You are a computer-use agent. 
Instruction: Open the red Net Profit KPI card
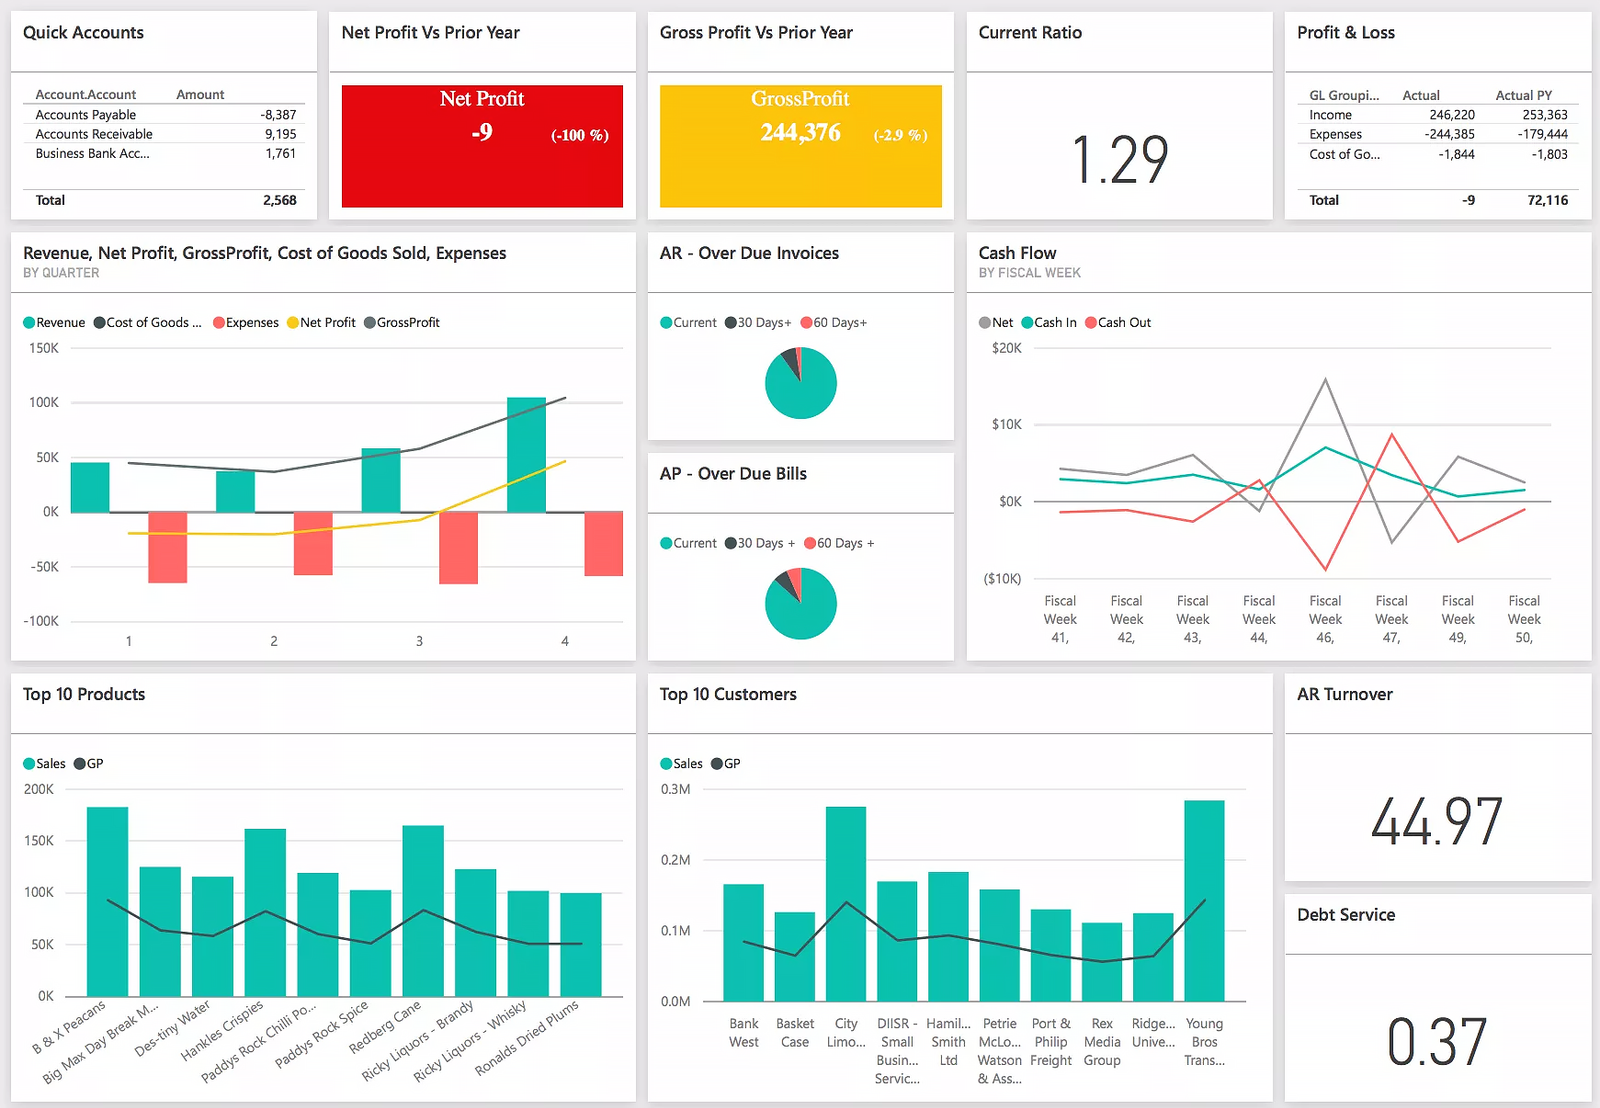pyautogui.click(x=482, y=146)
